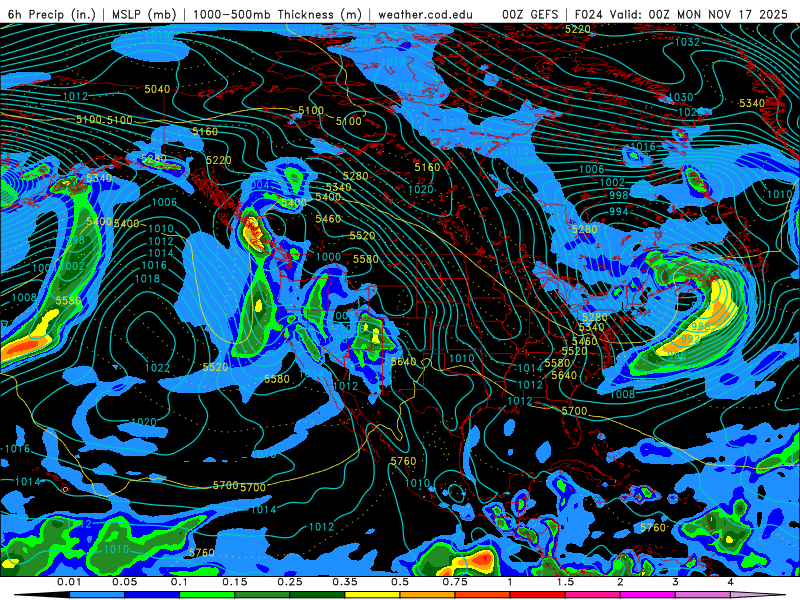
Task: Click the 988 low pressure label
Action: click(701, 327)
